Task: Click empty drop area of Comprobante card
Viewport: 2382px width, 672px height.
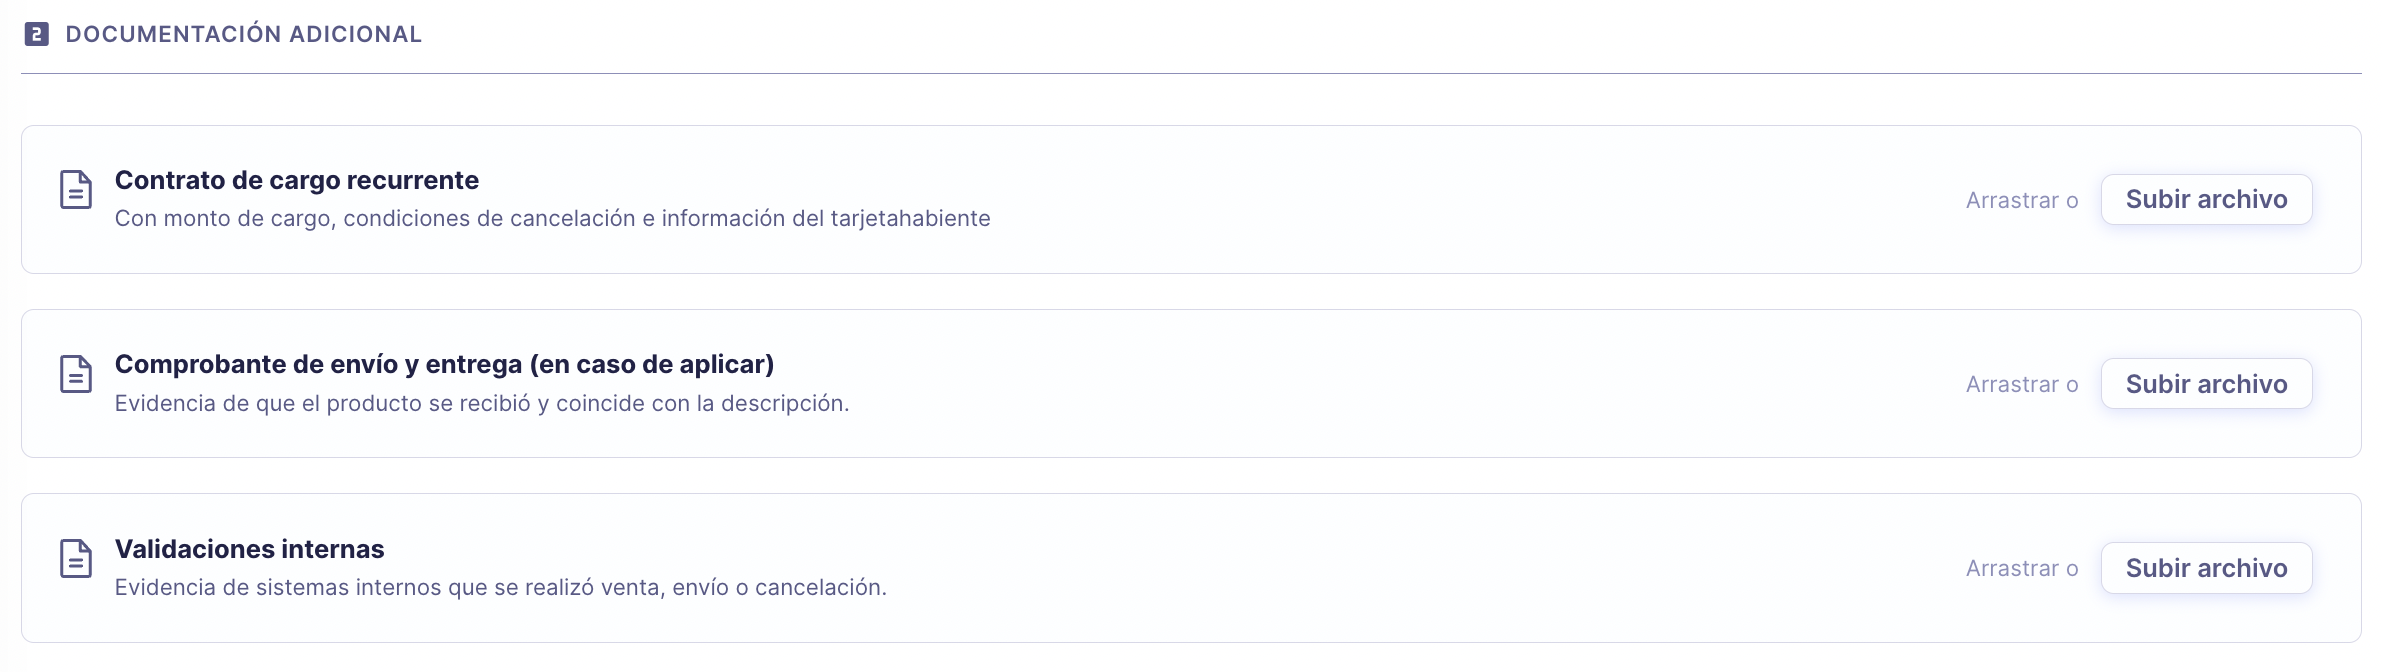Action: pyautogui.click(x=1400, y=384)
